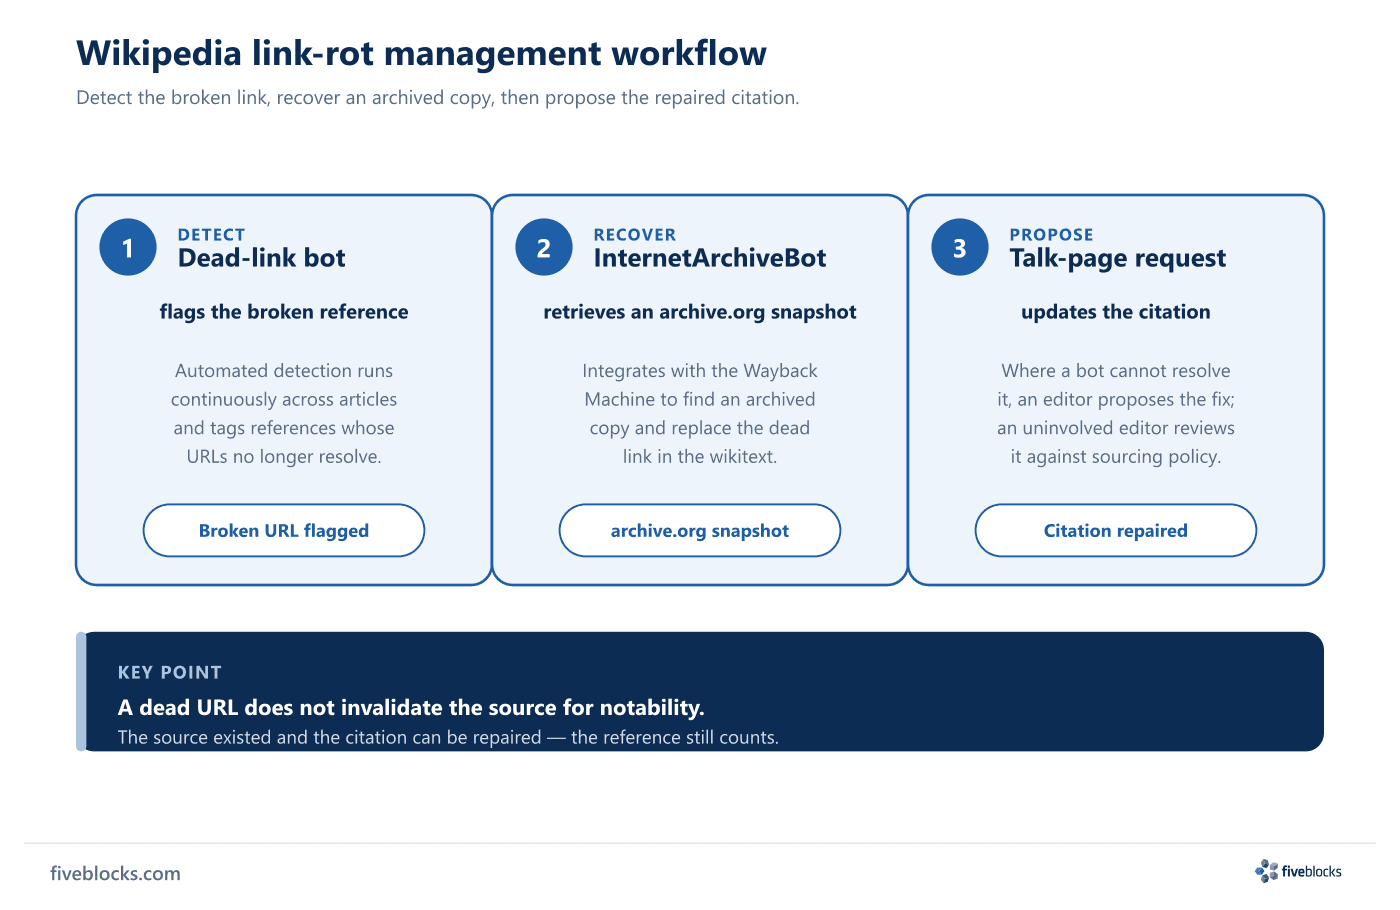This screenshot has height=910, width=1400.
Task: Click the 'Automated detection runs' paragraph
Action: point(284,413)
